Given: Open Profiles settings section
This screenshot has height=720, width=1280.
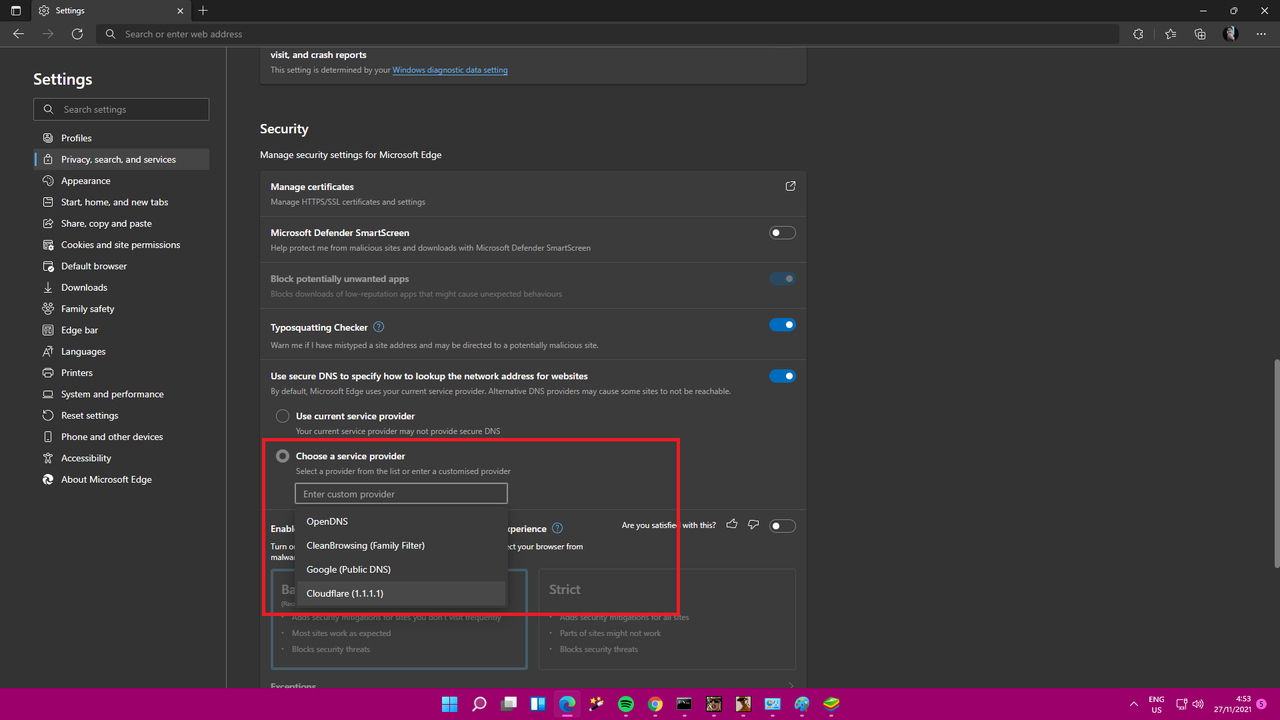Looking at the screenshot, I should click(x=121, y=138).
